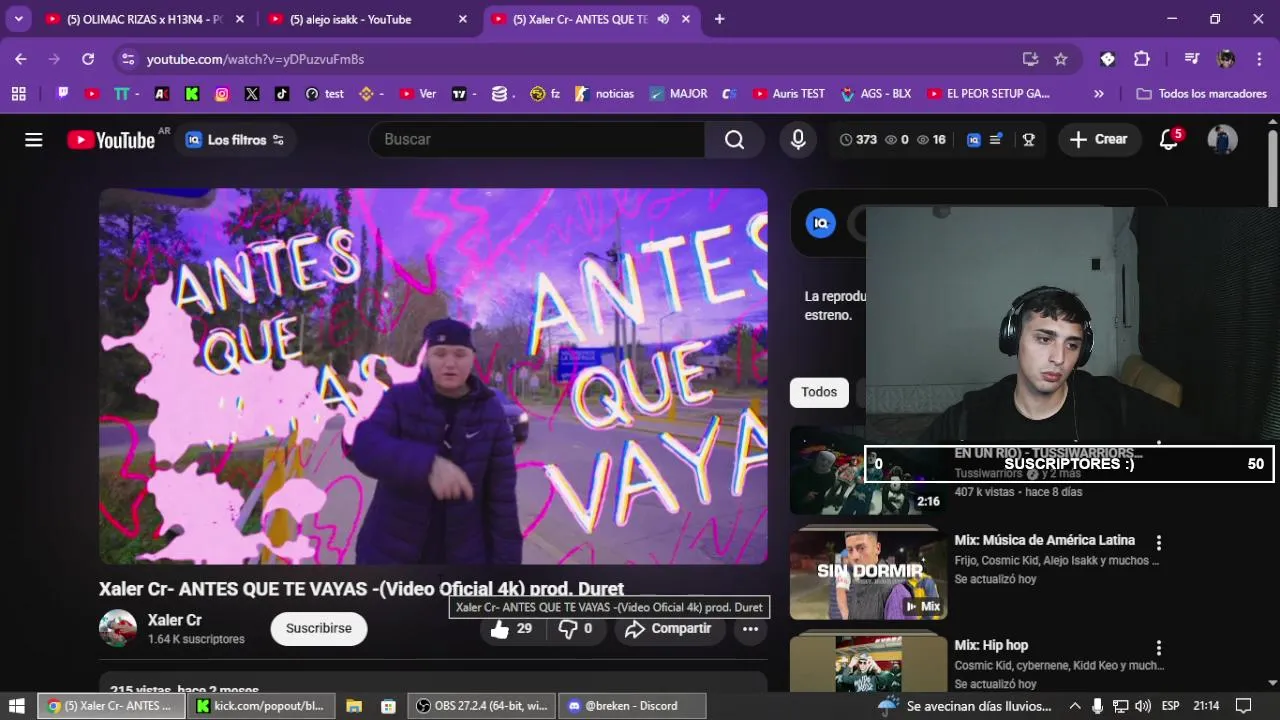Viewport: 1280px width, 720px height.
Task: Open Mix: Música de América Latina thumbnail
Action: [x=868, y=574]
